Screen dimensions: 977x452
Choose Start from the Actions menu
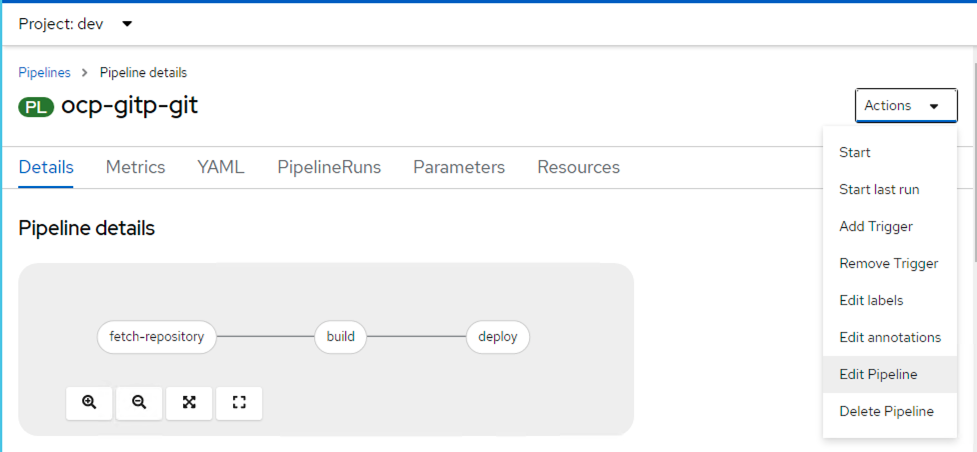[855, 153]
